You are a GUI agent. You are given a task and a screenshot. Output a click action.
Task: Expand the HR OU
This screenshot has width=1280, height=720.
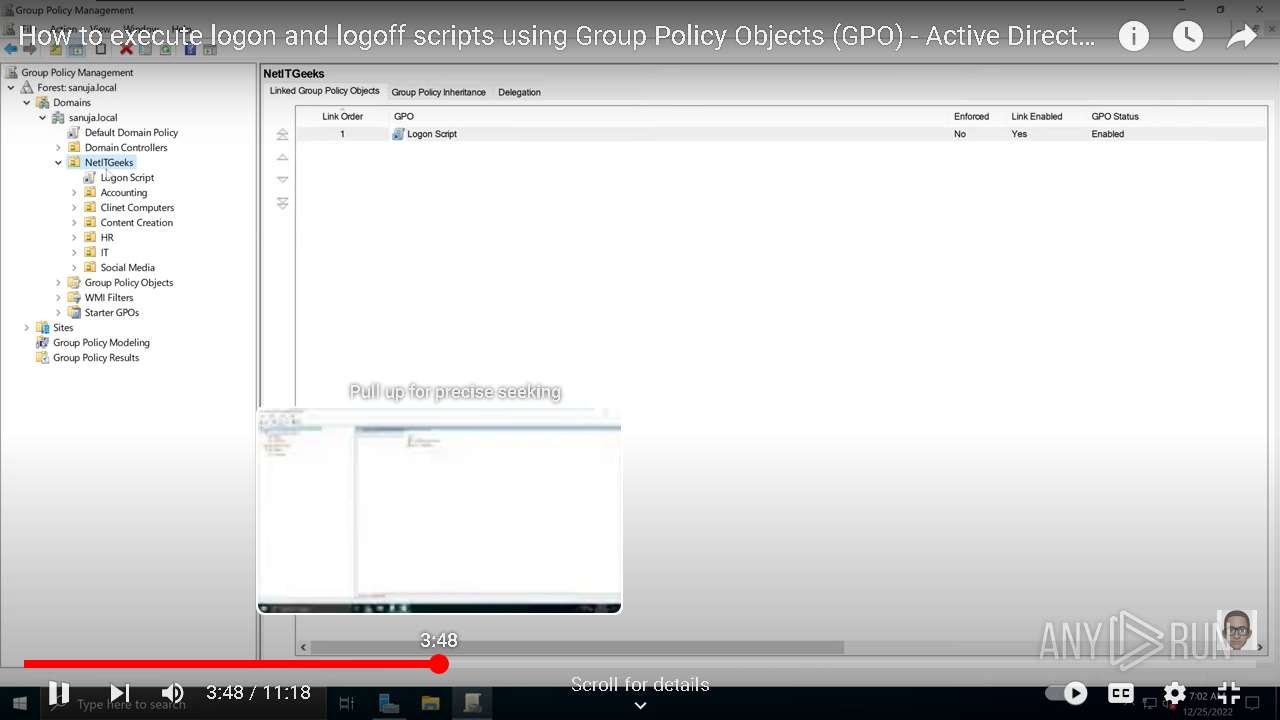[x=75, y=238]
